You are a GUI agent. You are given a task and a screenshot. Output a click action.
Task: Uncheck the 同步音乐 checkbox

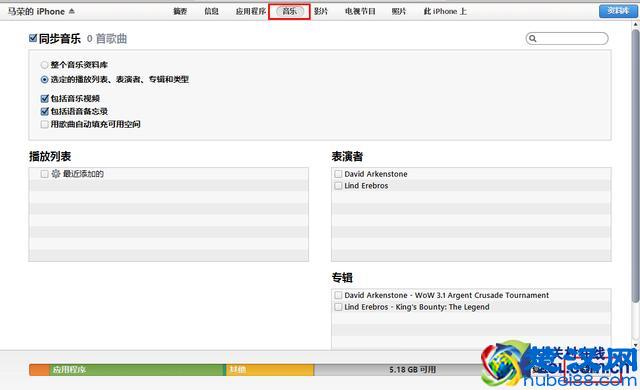tap(33, 38)
